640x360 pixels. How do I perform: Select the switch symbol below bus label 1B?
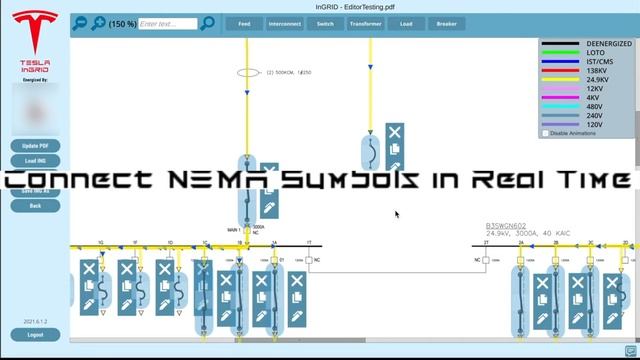240,300
